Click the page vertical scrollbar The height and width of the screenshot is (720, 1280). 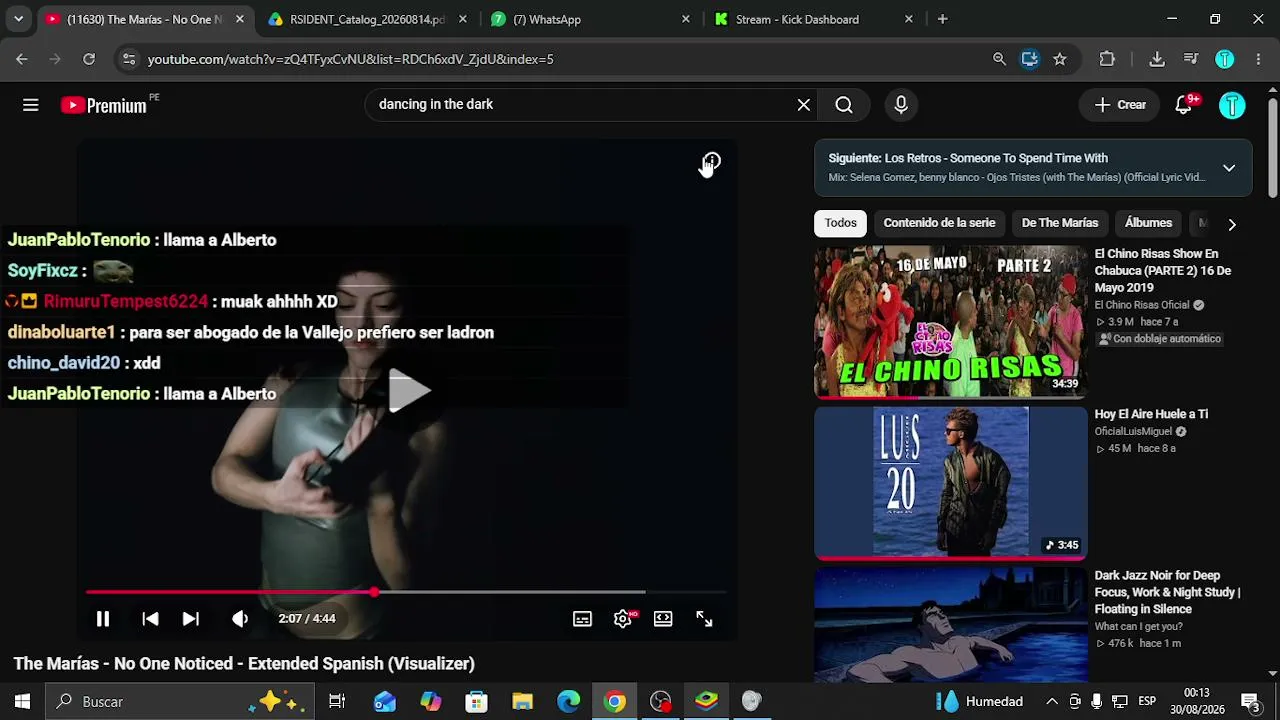click(1272, 148)
